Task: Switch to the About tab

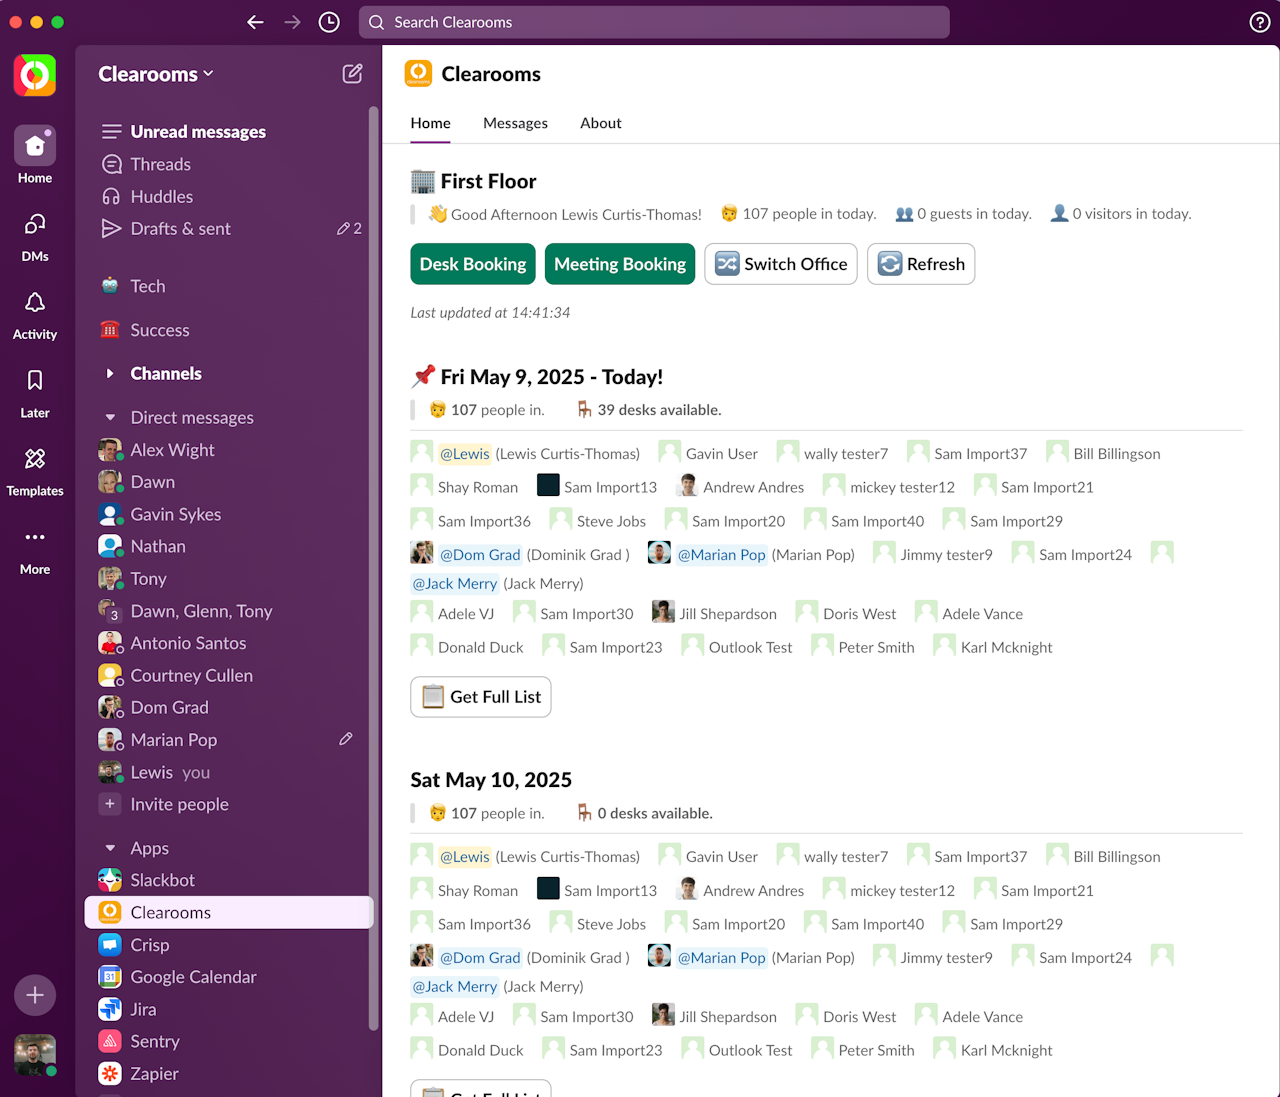Action: coord(600,123)
